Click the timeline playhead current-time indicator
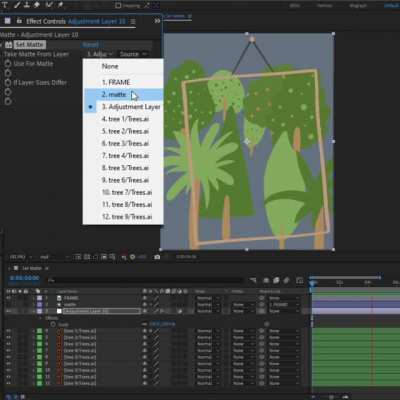The height and width of the screenshot is (400, 400). point(313,283)
